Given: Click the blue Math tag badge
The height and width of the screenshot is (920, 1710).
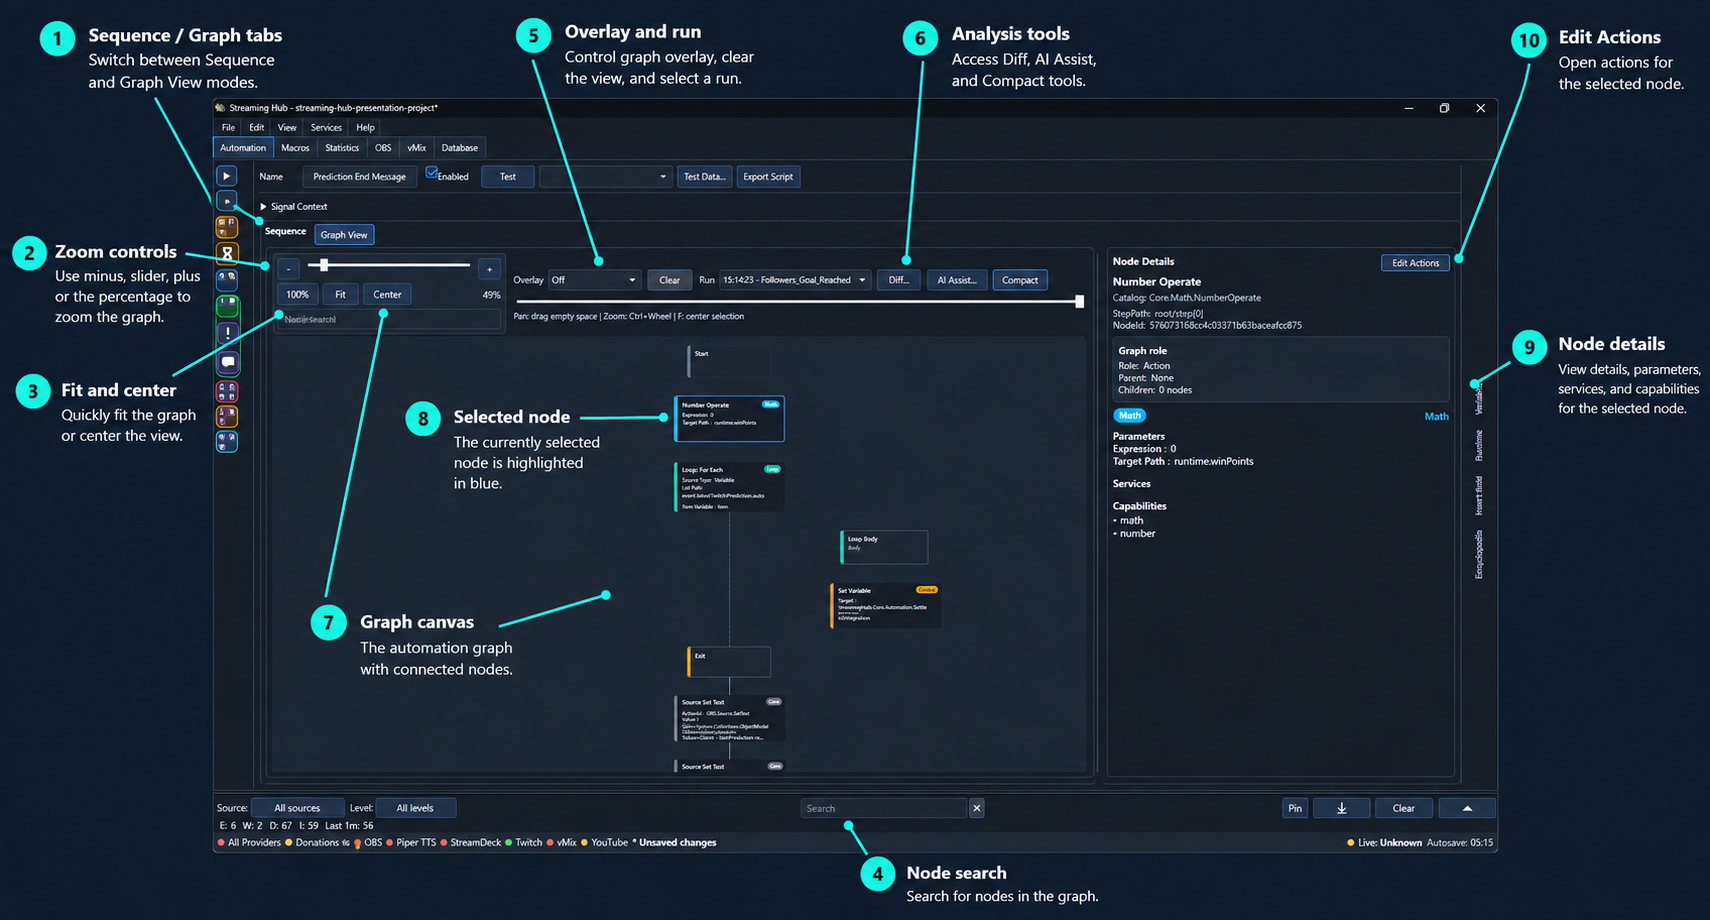Looking at the screenshot, I should click(x=1129, y=415).
